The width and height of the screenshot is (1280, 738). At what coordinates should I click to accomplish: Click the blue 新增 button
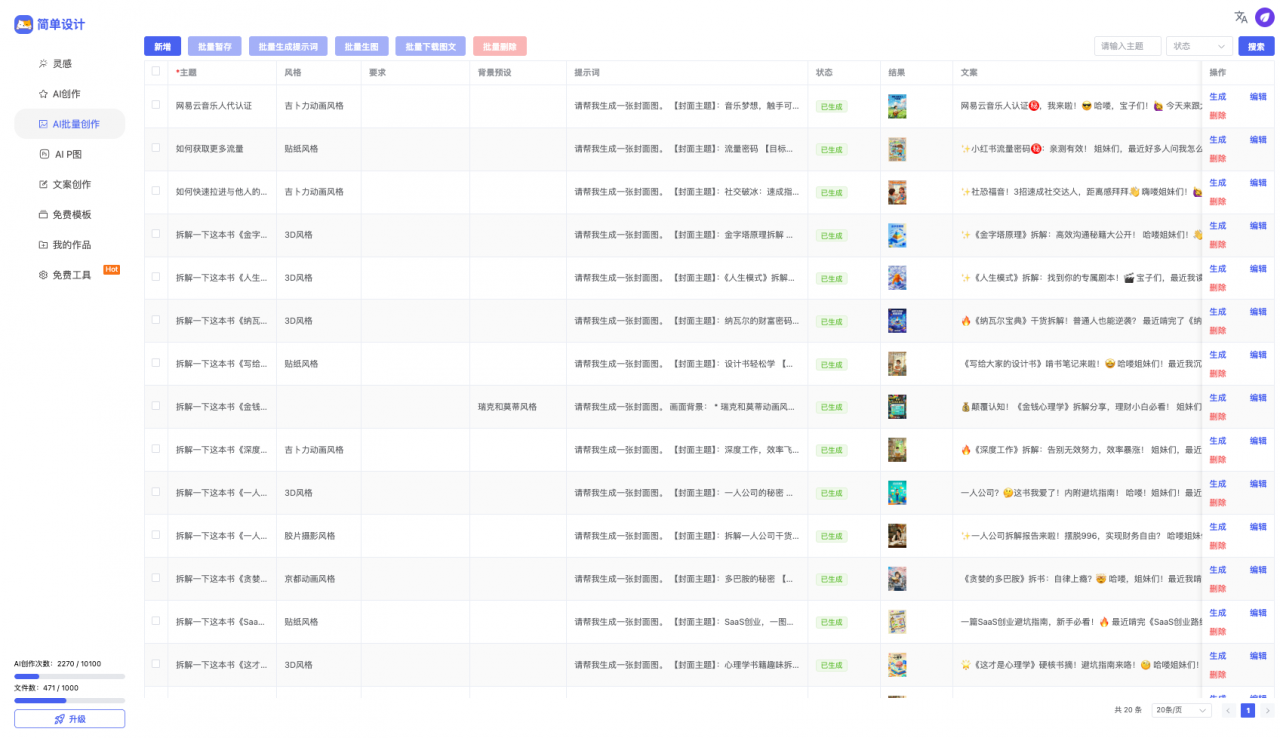coord(162,46)
